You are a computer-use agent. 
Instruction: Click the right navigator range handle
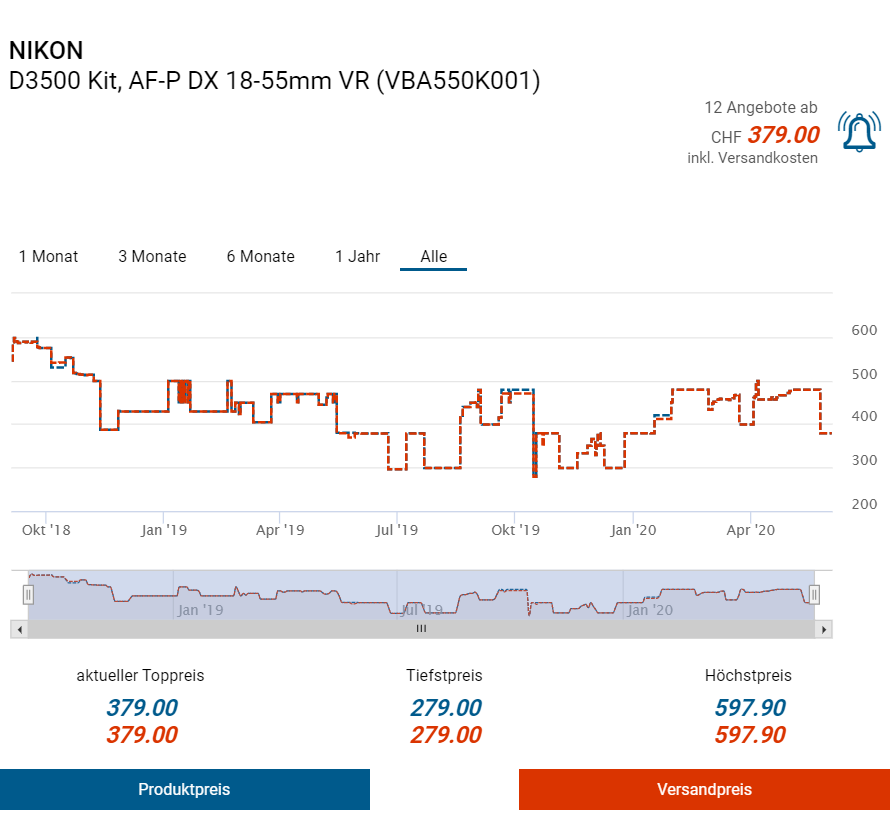point(814,595)
